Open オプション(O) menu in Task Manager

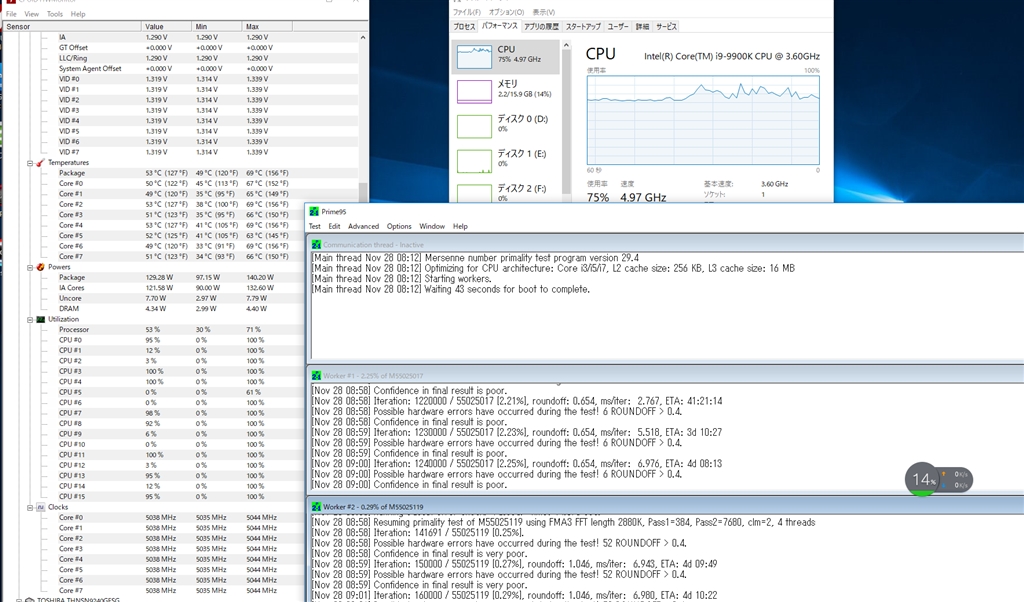pos(506,12)
